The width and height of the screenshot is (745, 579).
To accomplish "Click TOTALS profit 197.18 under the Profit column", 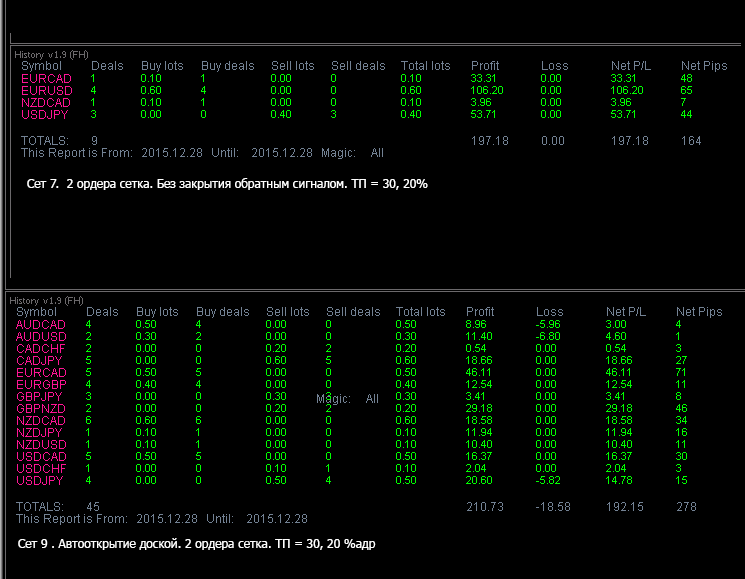I will [x=489, y=141].
